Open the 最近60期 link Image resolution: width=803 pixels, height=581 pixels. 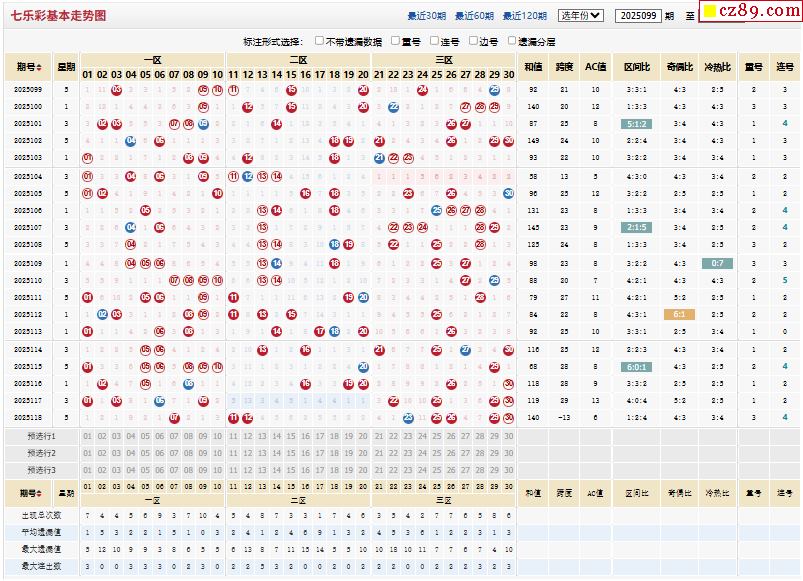tap(474, 16)
